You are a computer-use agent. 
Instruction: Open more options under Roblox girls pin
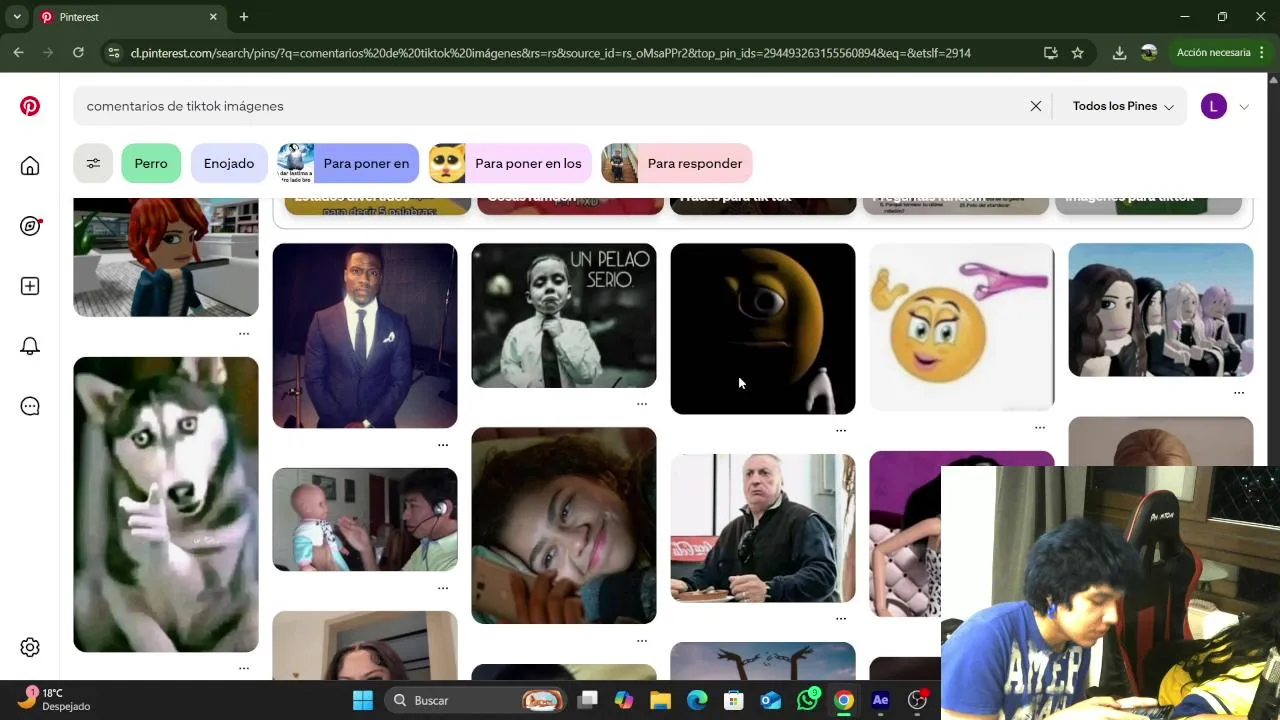click(1239, 393)
